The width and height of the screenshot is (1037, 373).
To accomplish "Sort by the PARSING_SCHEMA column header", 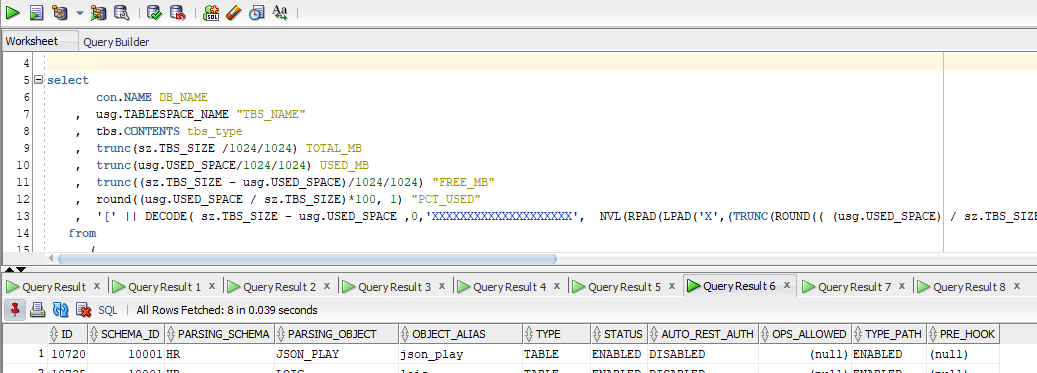I will point(219,334).
